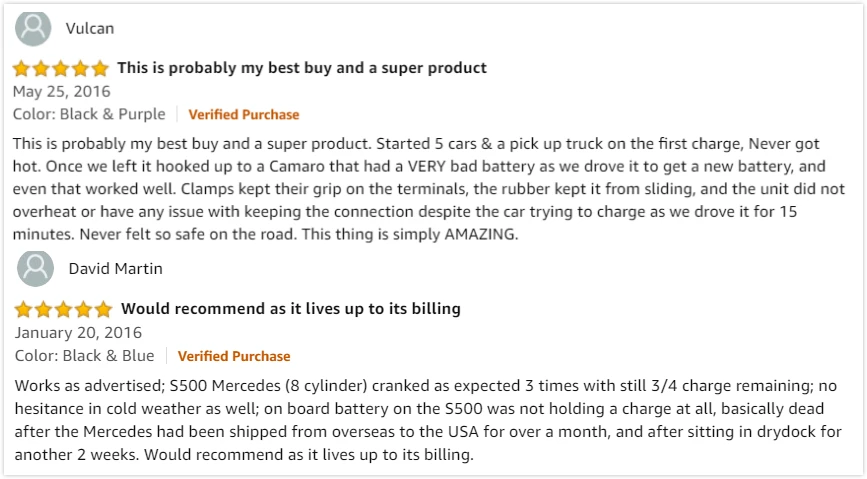867x479 pixels.
Task: Open review title "This is probably my best buy"
Action: 302,68
